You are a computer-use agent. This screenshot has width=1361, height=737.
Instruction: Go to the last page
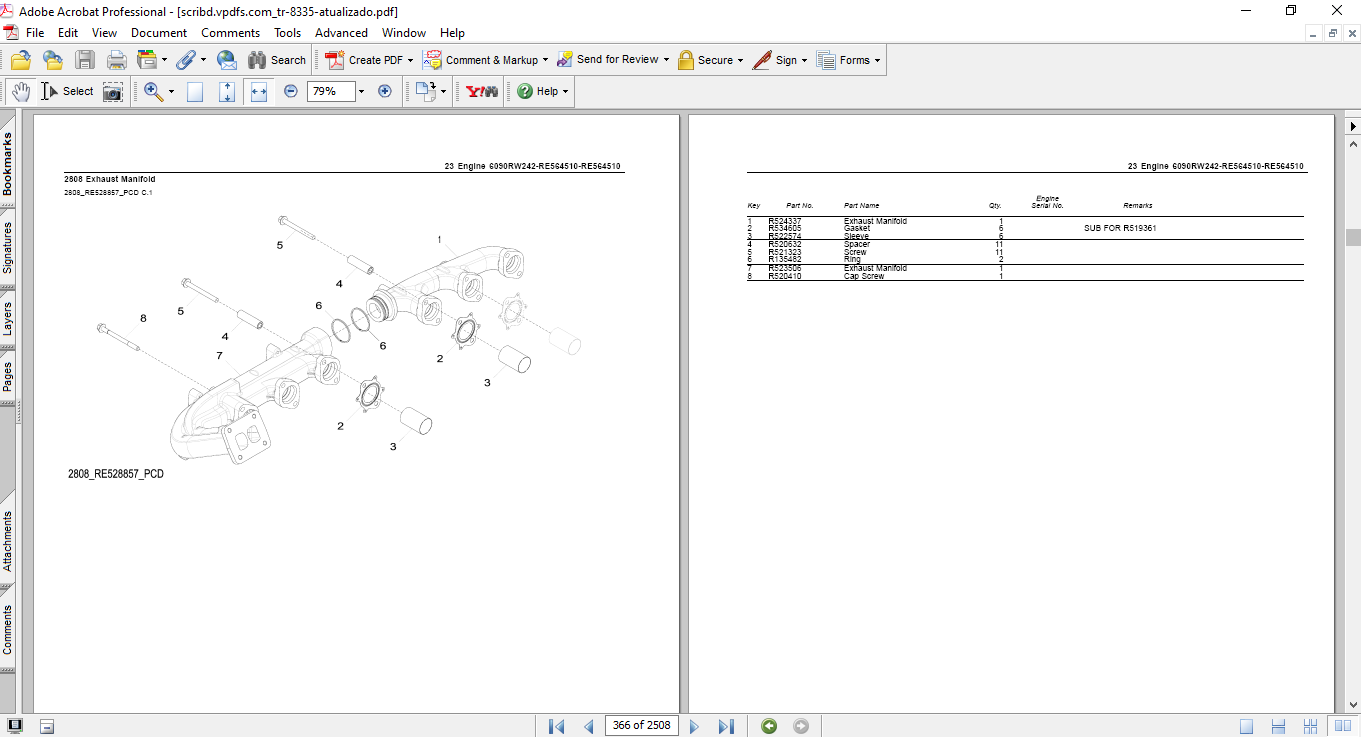click(x=727, y=726)
